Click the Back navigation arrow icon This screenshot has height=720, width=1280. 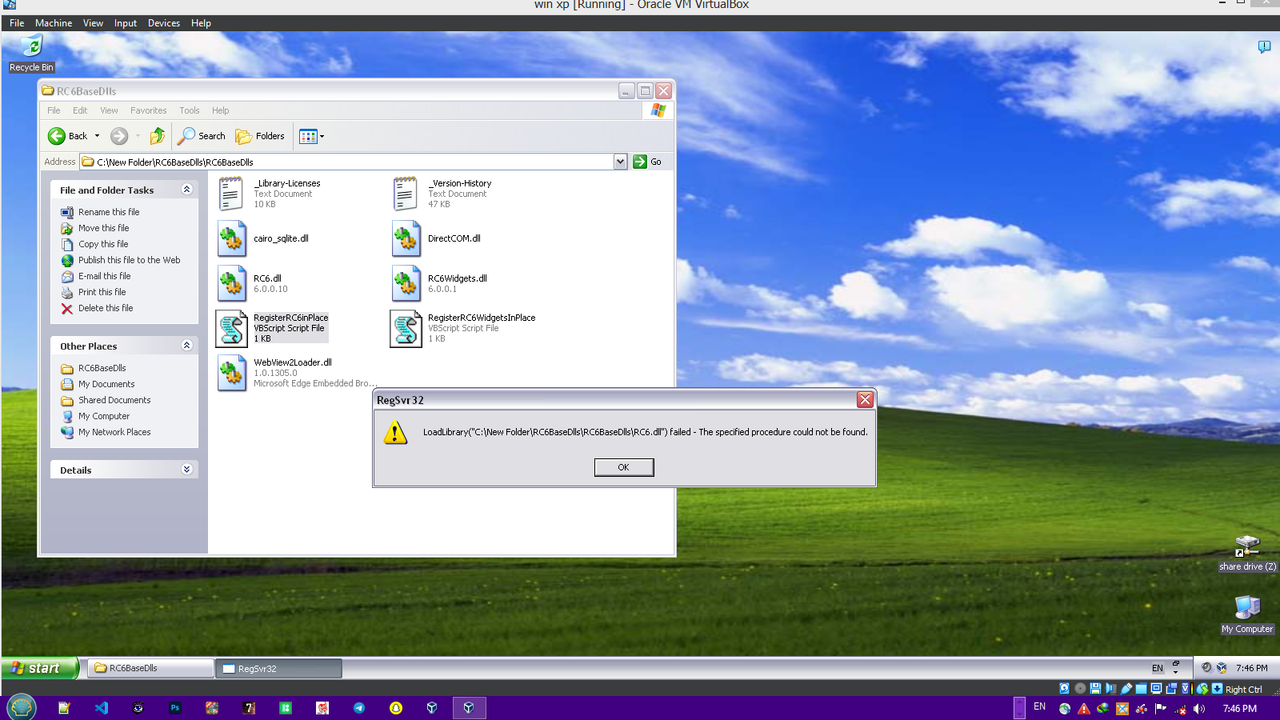click(x=57, y=136)
